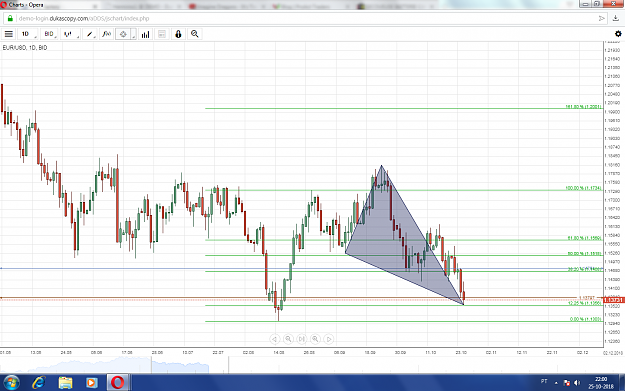The image size is (625, 391).
Task: Open the f(x) indicators tool
Action: click(106, 34)
